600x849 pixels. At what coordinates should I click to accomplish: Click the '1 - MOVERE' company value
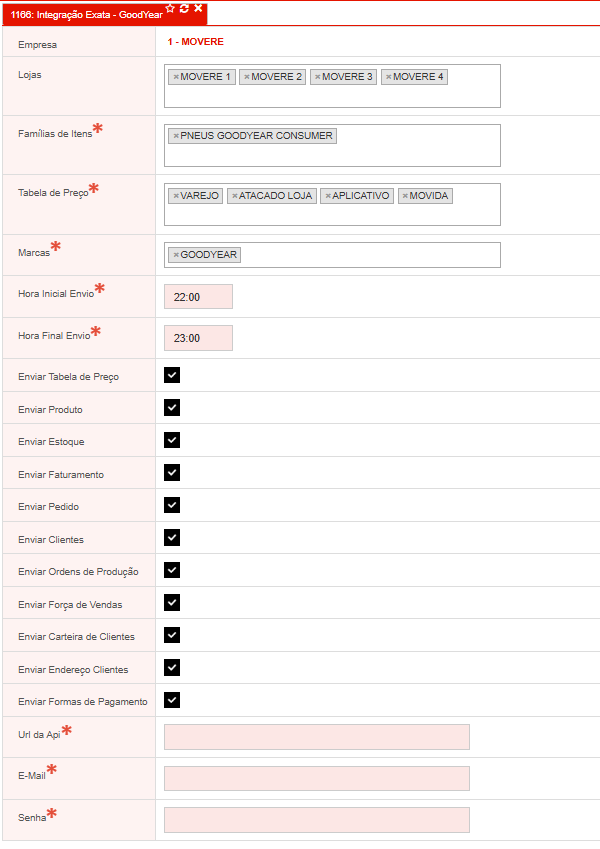point(195,42)
